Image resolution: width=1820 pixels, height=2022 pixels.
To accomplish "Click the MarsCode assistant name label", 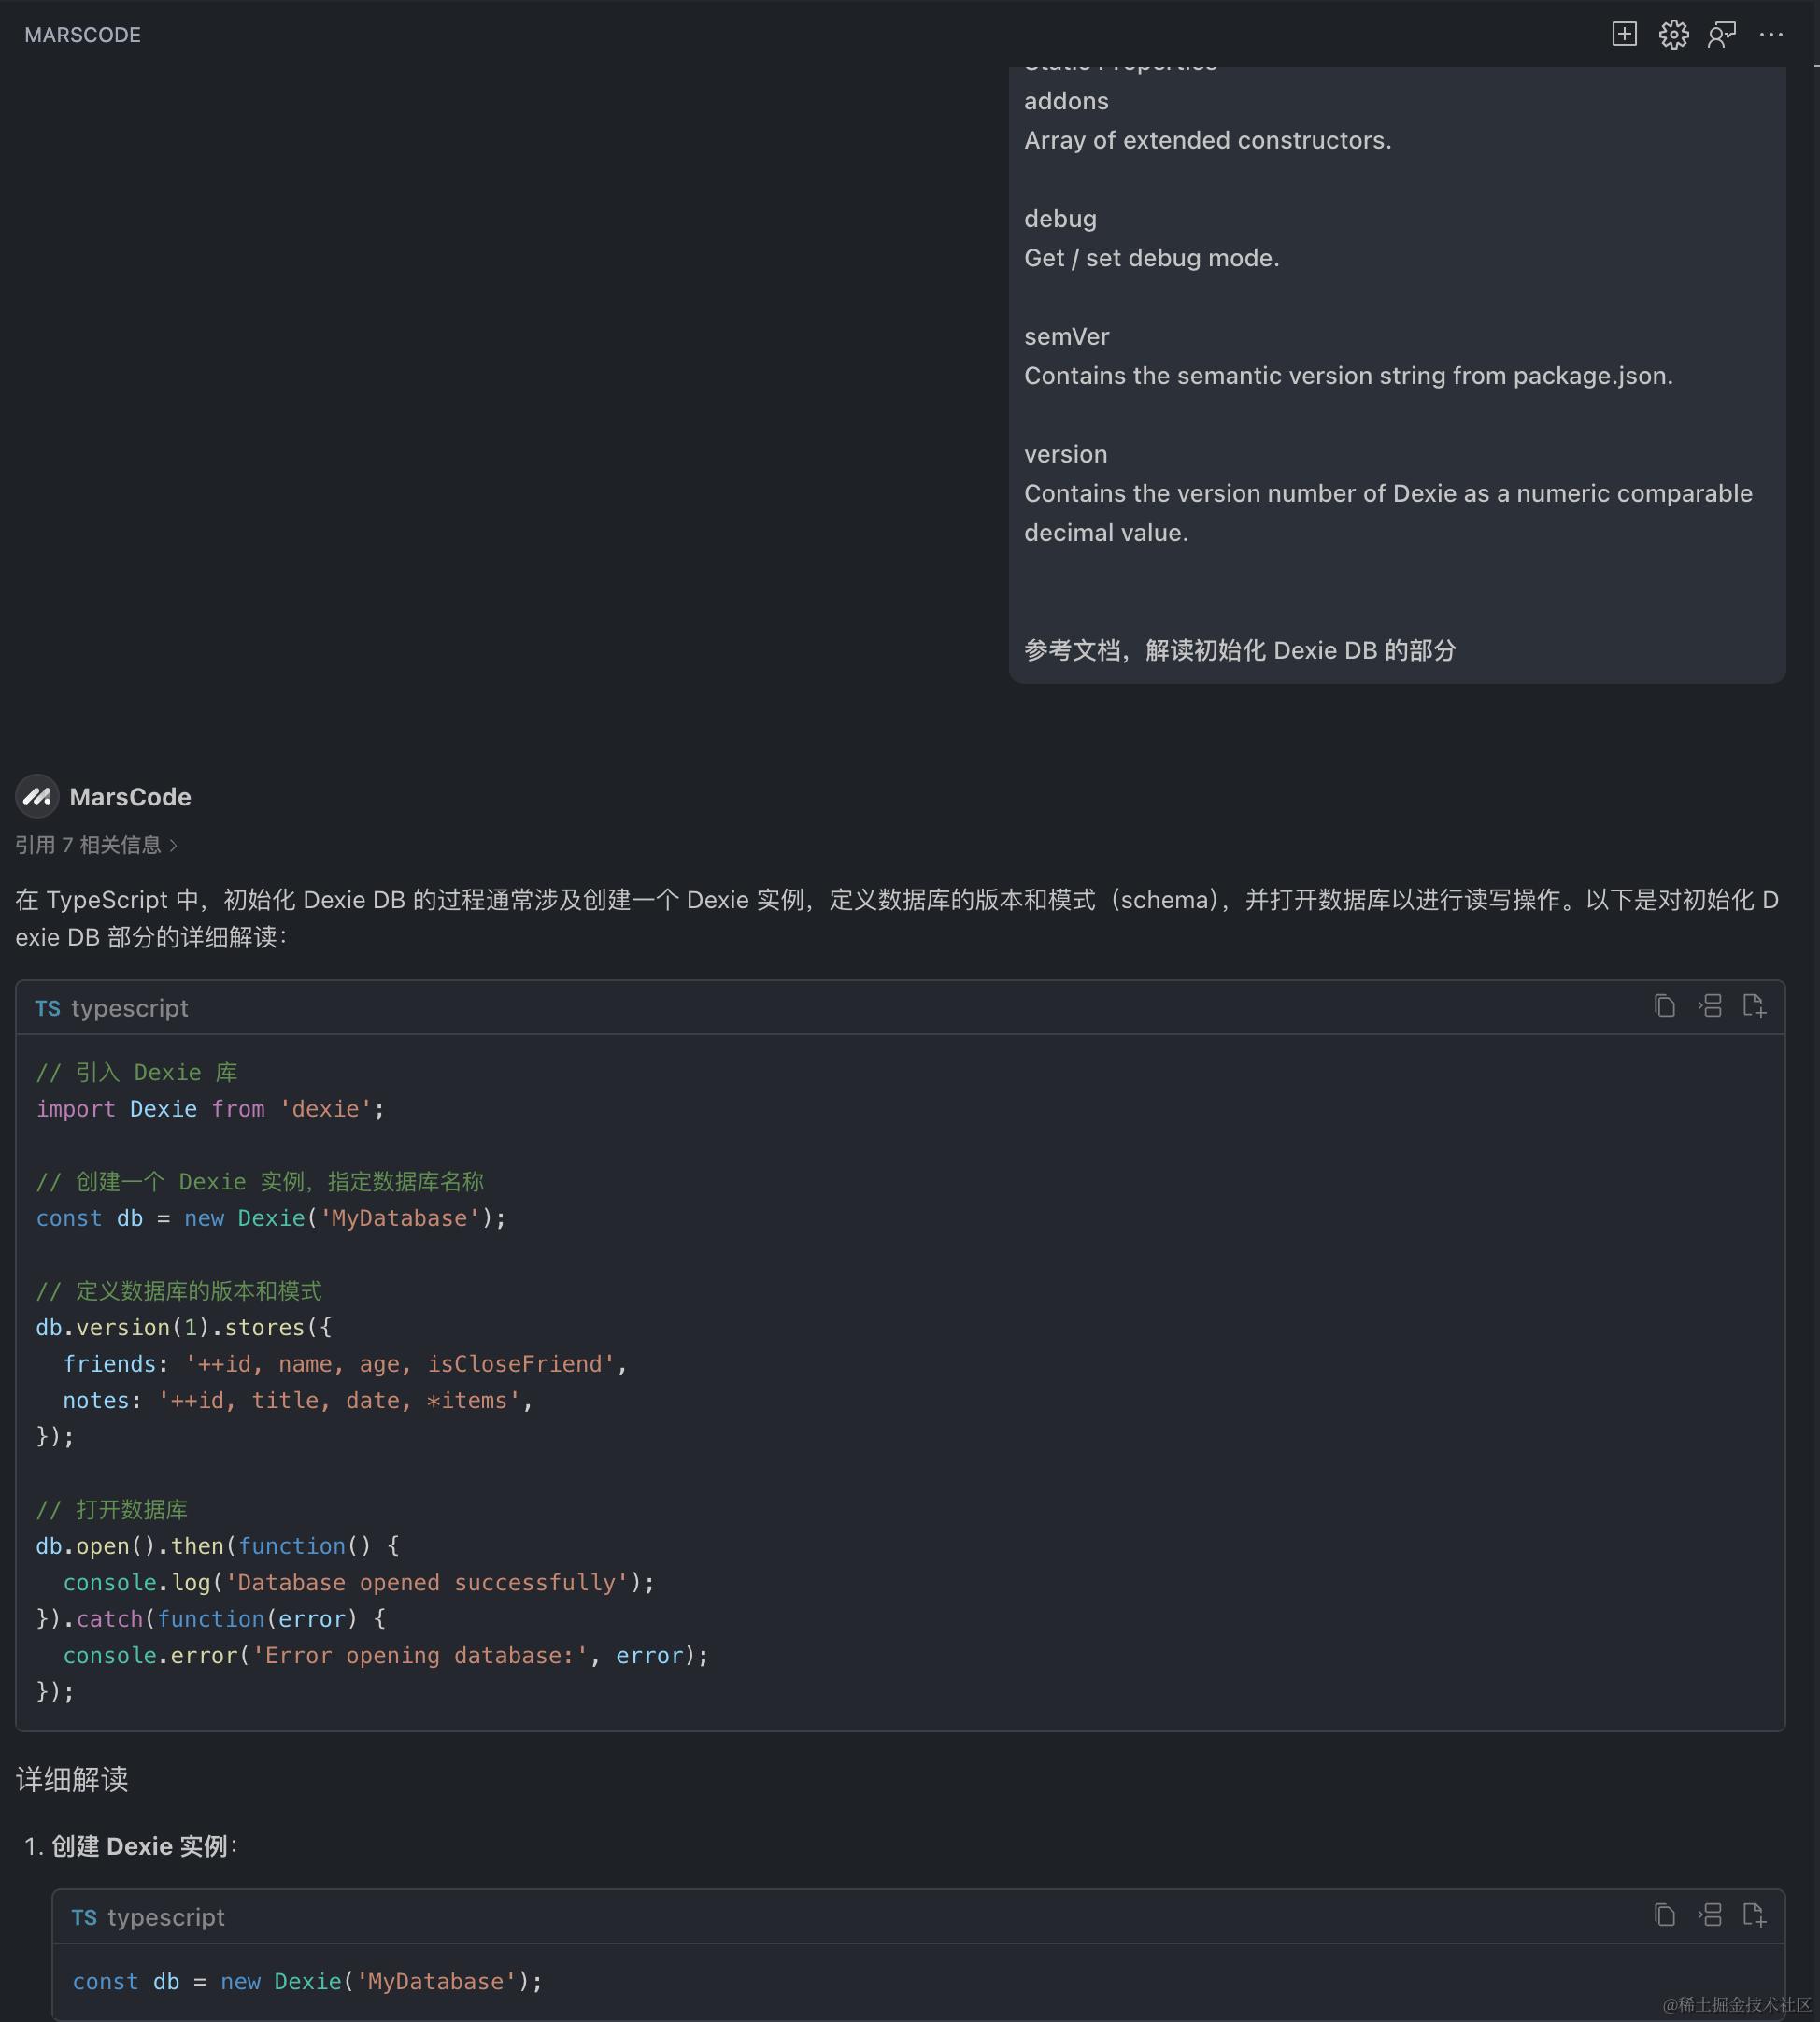I will [x=130, y=797].
